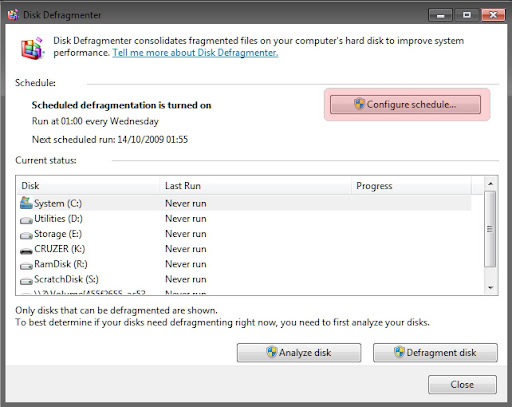Click Never run status for Storage (E:)
Image resolution: width=512 pixels, height=407 pixels.
click(186, 234)
